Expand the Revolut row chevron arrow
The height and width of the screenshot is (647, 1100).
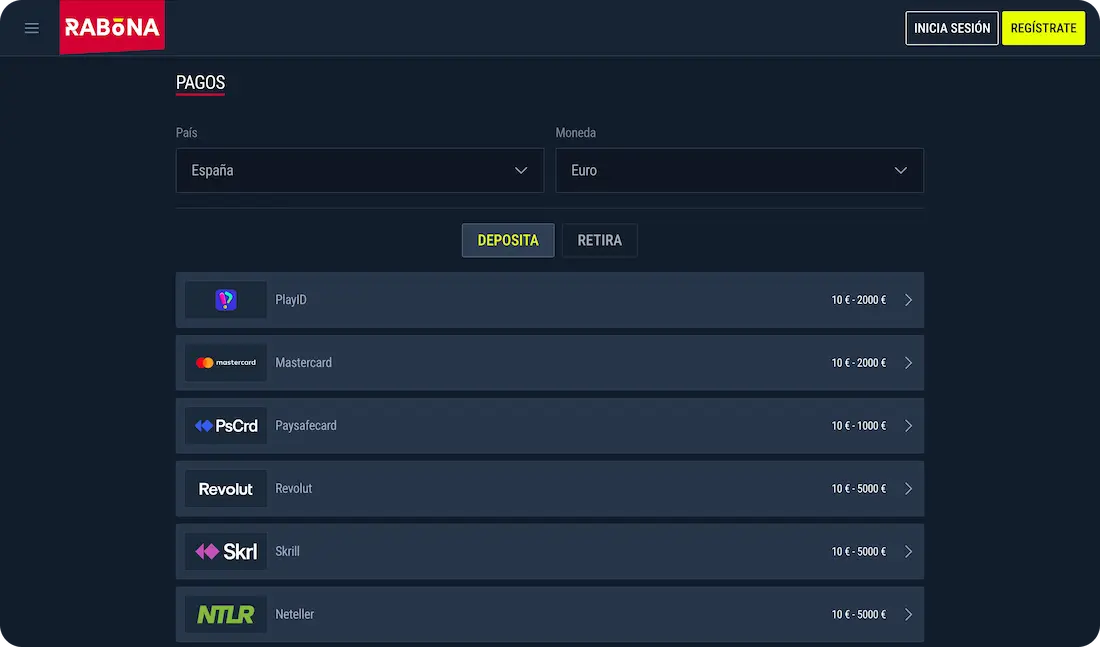click(908, 489)
